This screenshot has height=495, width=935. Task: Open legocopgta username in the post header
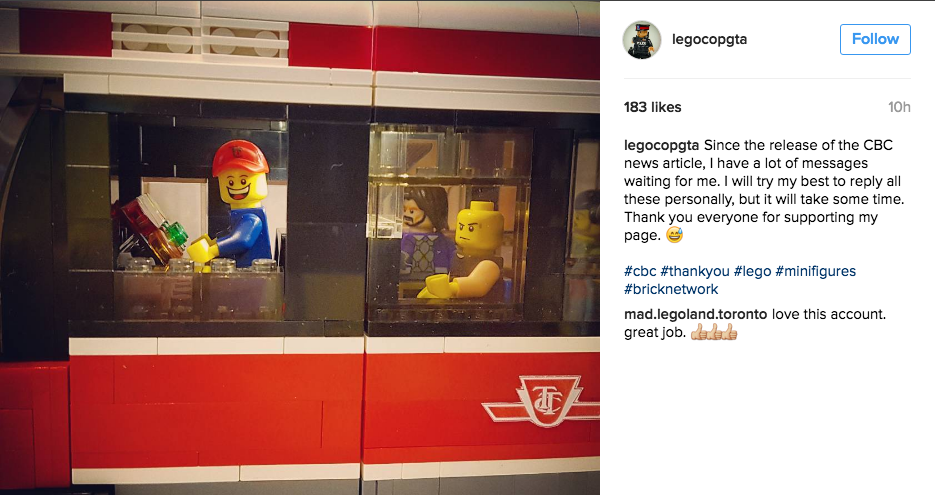point(709,39)
